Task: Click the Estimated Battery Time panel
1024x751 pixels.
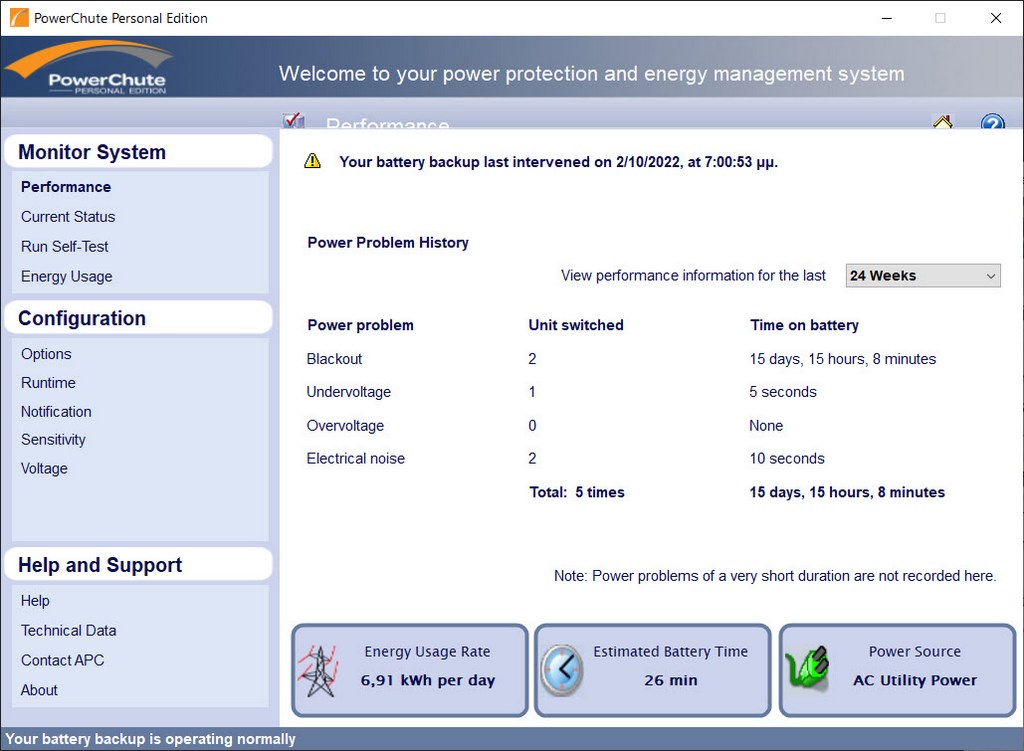Action: pos(653,670)
